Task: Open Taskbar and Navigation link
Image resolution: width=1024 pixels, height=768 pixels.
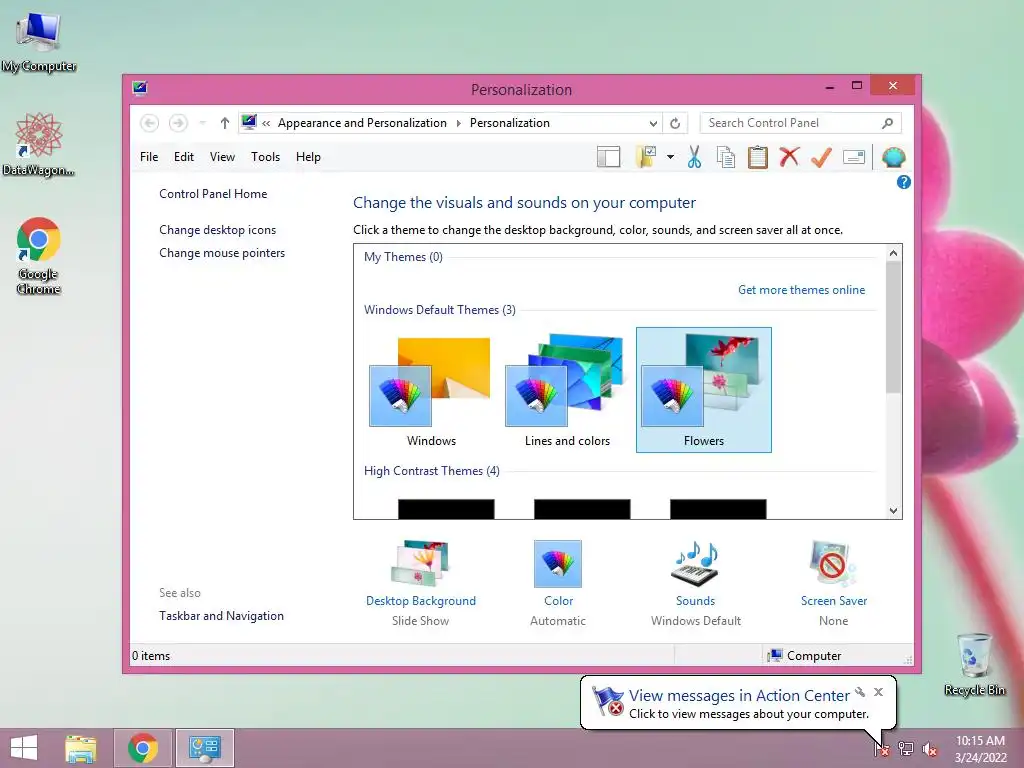Action: (221, 616)
